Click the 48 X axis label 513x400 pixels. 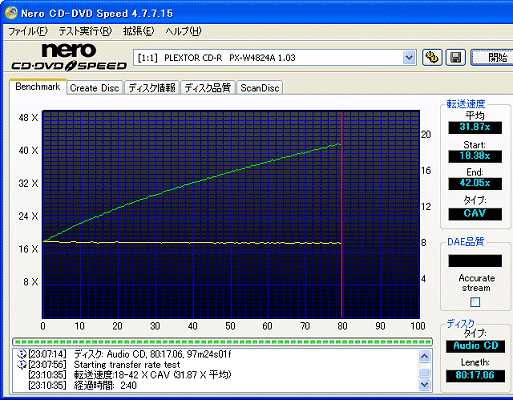[x=28, y=118]
